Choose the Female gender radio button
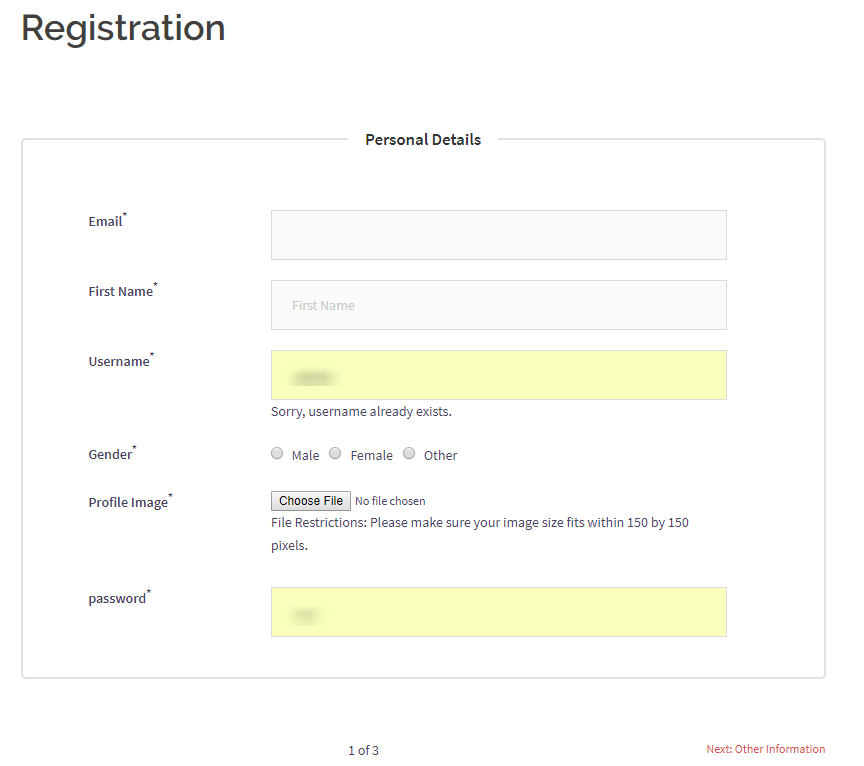 [x=336, y=454]
